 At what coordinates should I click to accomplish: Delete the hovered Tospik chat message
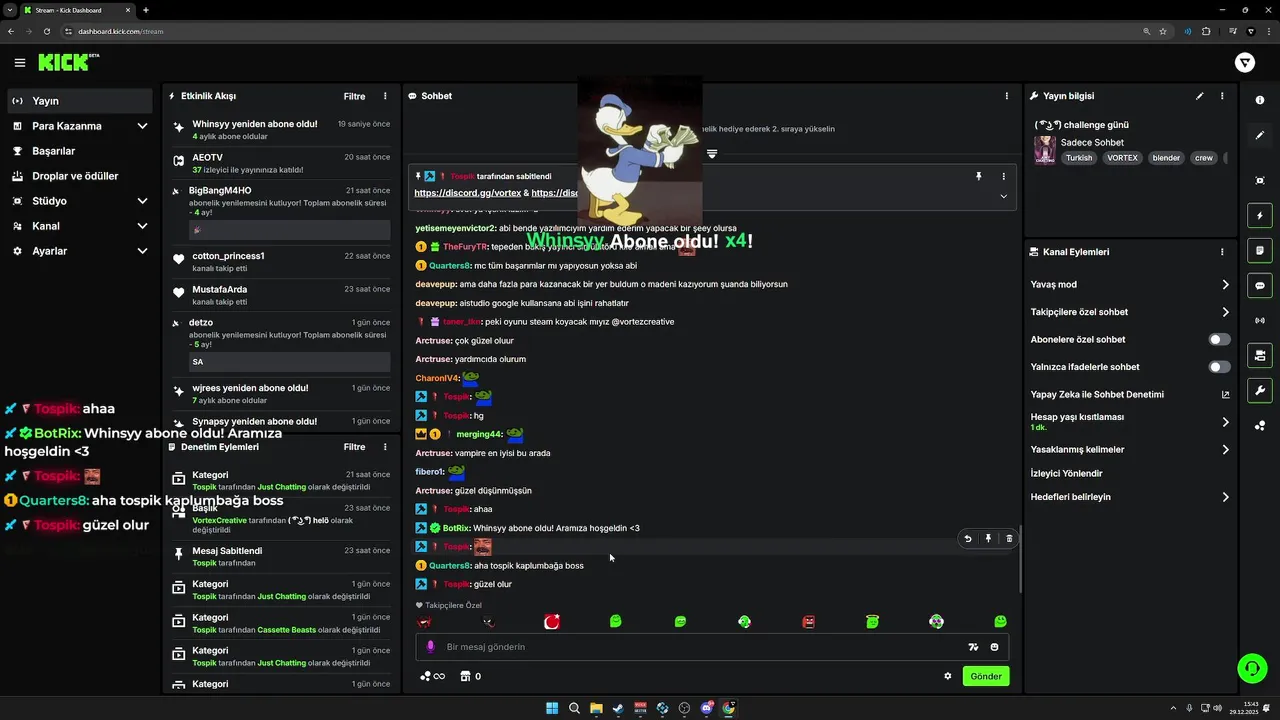1009,539
